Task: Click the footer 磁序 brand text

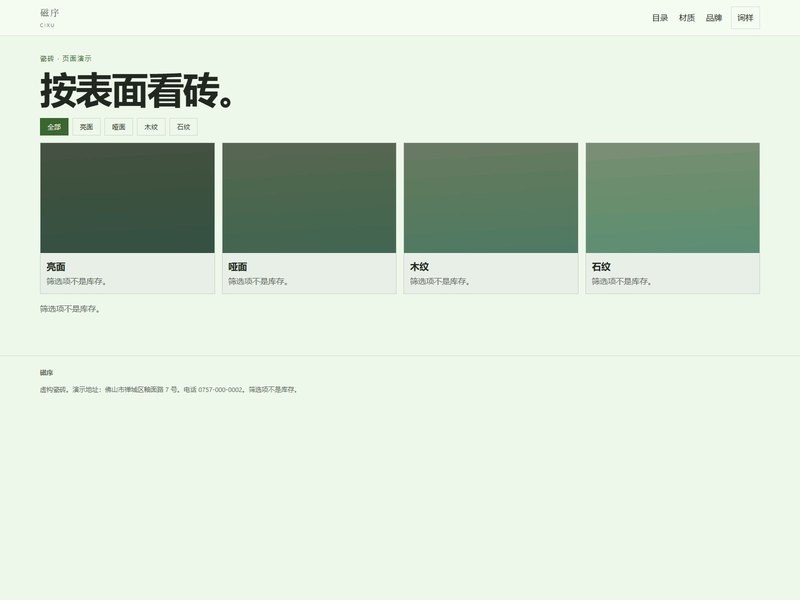Action: tap(46, 372)
